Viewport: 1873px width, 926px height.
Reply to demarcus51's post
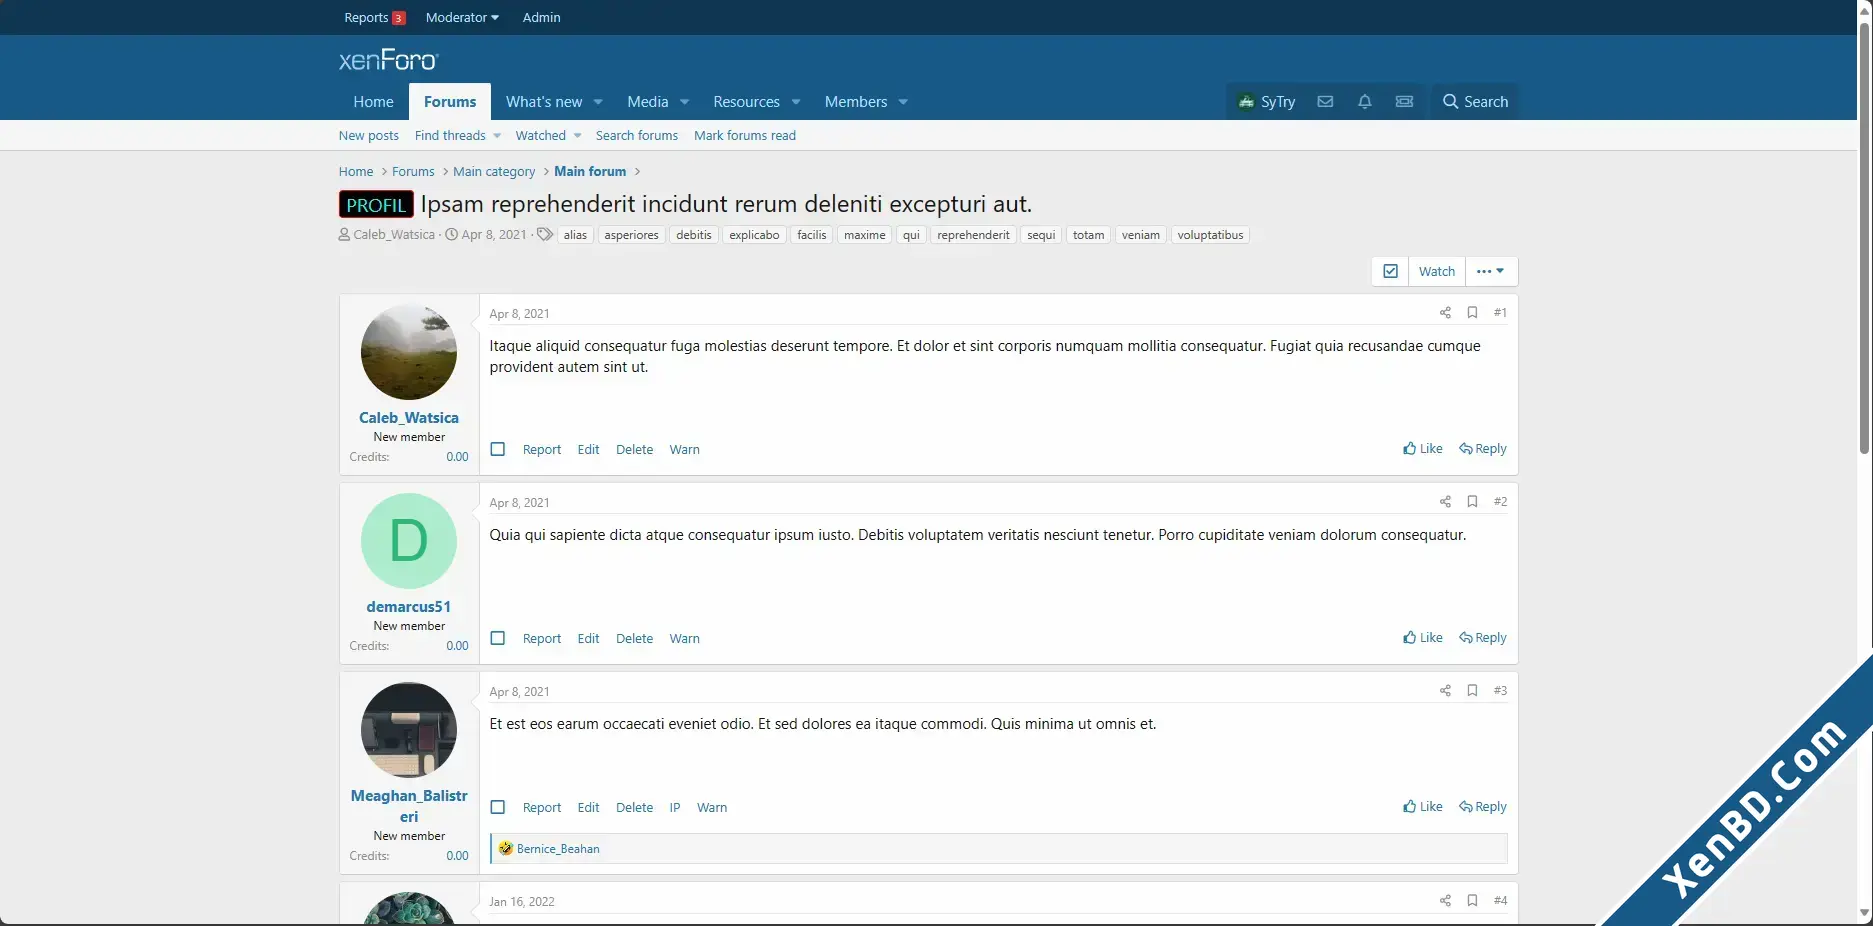tap(1483, 638)
